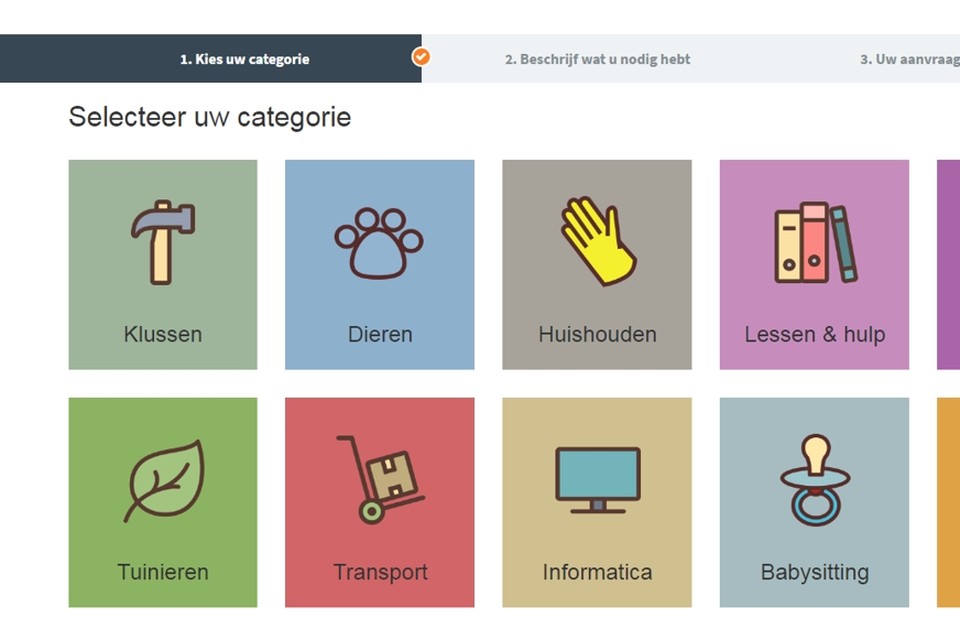Viewport: 960px width, 640px height.
Task: Open step 3 Uw aanvraag tab
Action: pos(910,59)
